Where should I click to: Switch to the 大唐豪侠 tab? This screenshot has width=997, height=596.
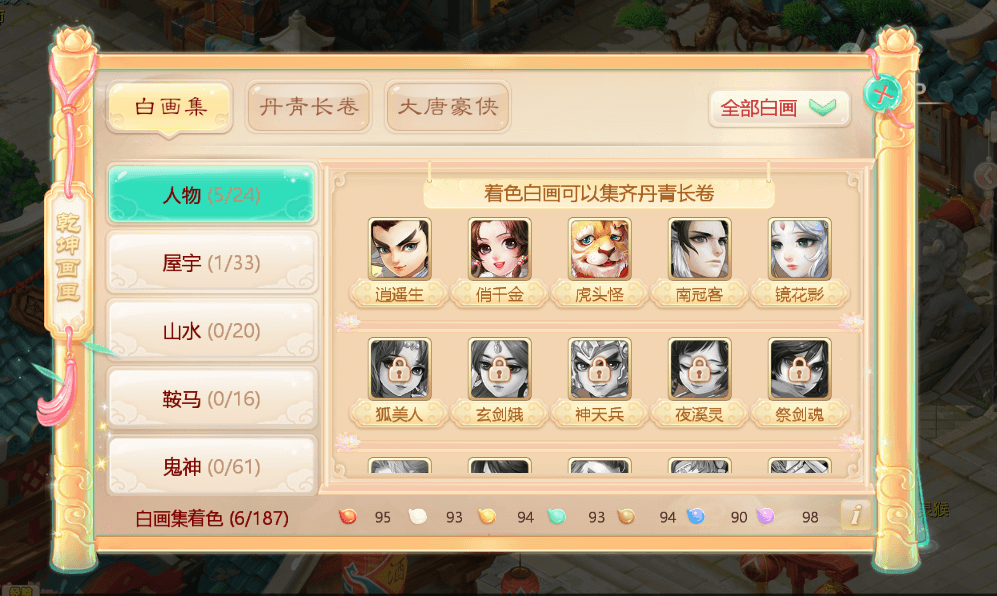click(448, 106)
